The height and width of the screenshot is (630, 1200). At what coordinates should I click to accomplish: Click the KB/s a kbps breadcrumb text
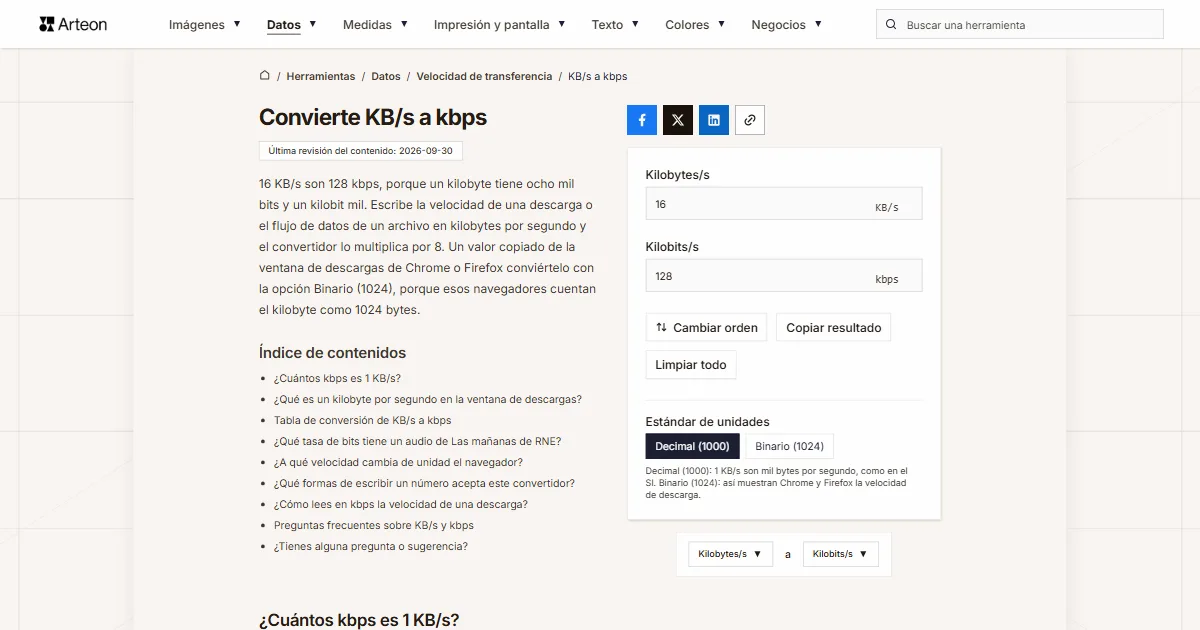(598, 76)
